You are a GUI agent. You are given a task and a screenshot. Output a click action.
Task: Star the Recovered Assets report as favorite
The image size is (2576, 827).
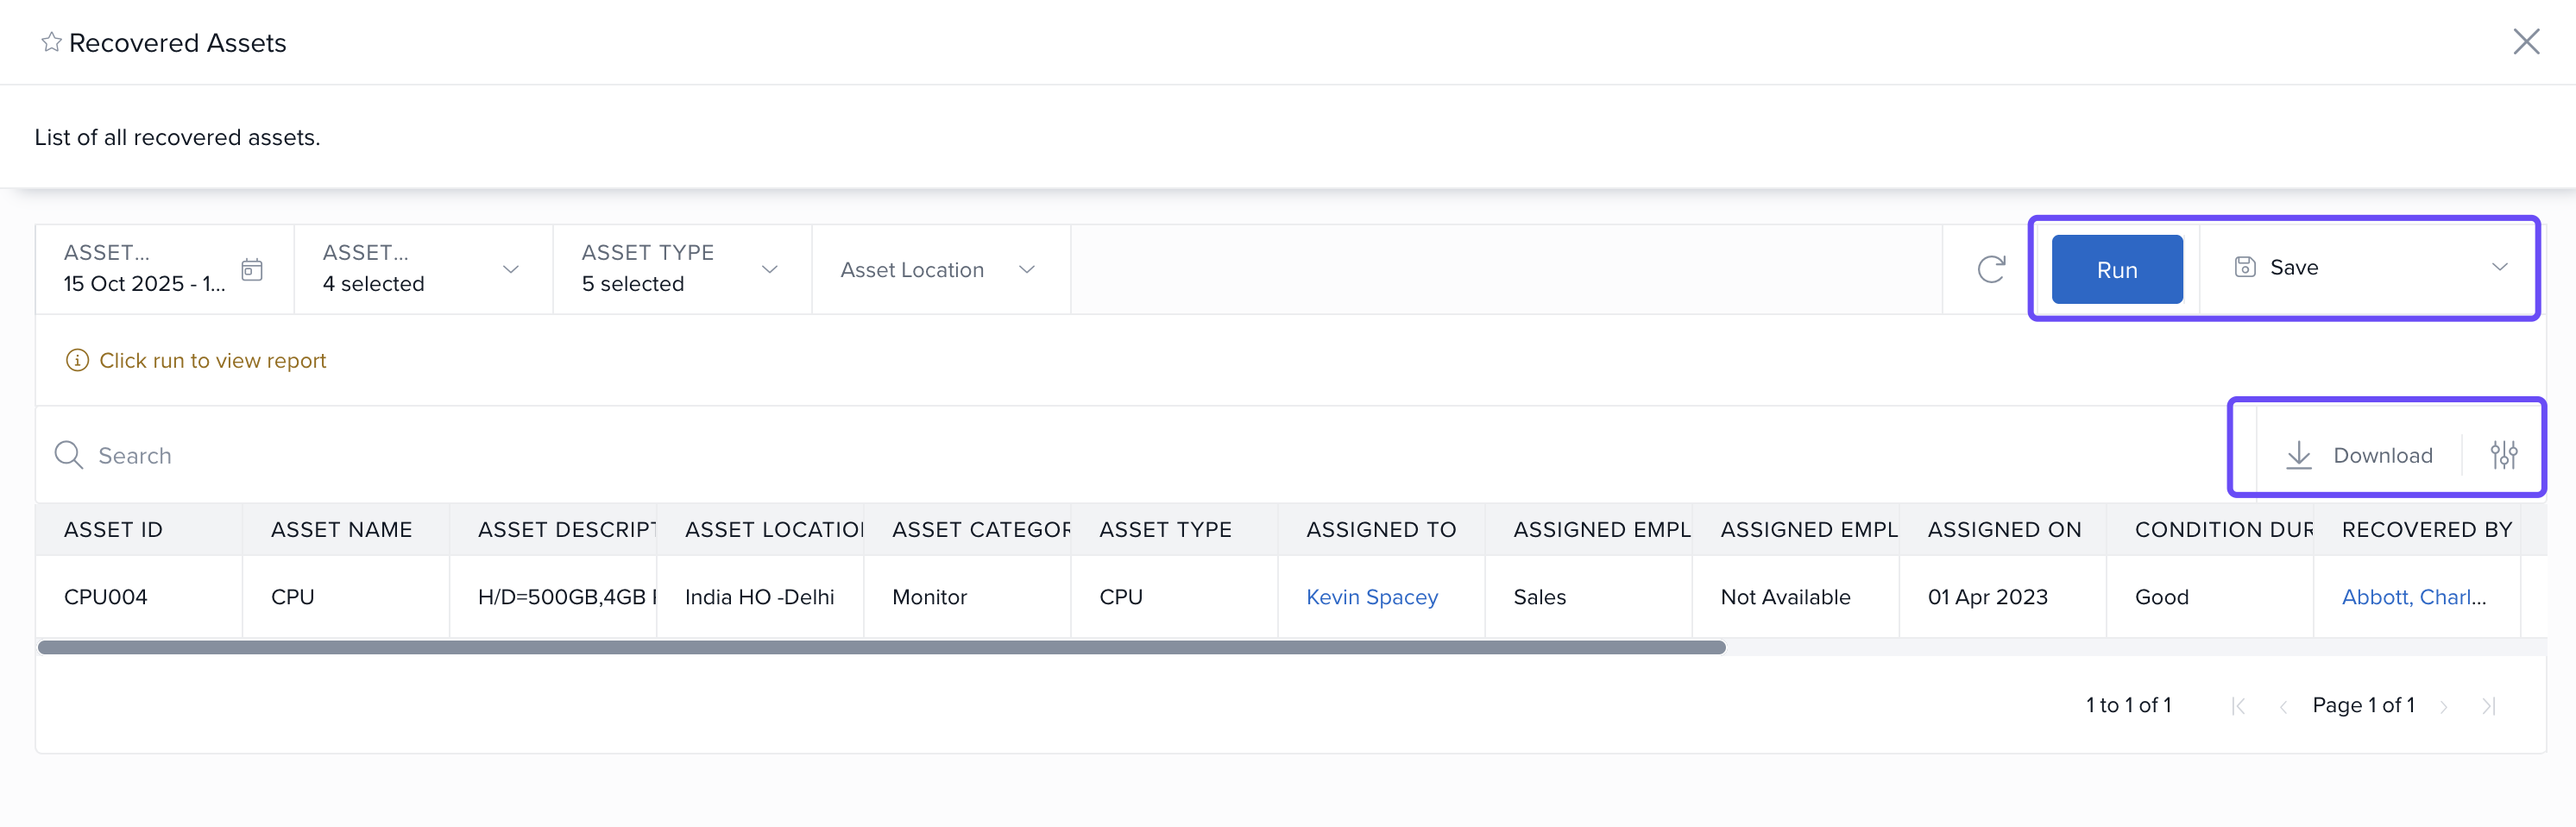pyautogui.click(x=51, y=42)
